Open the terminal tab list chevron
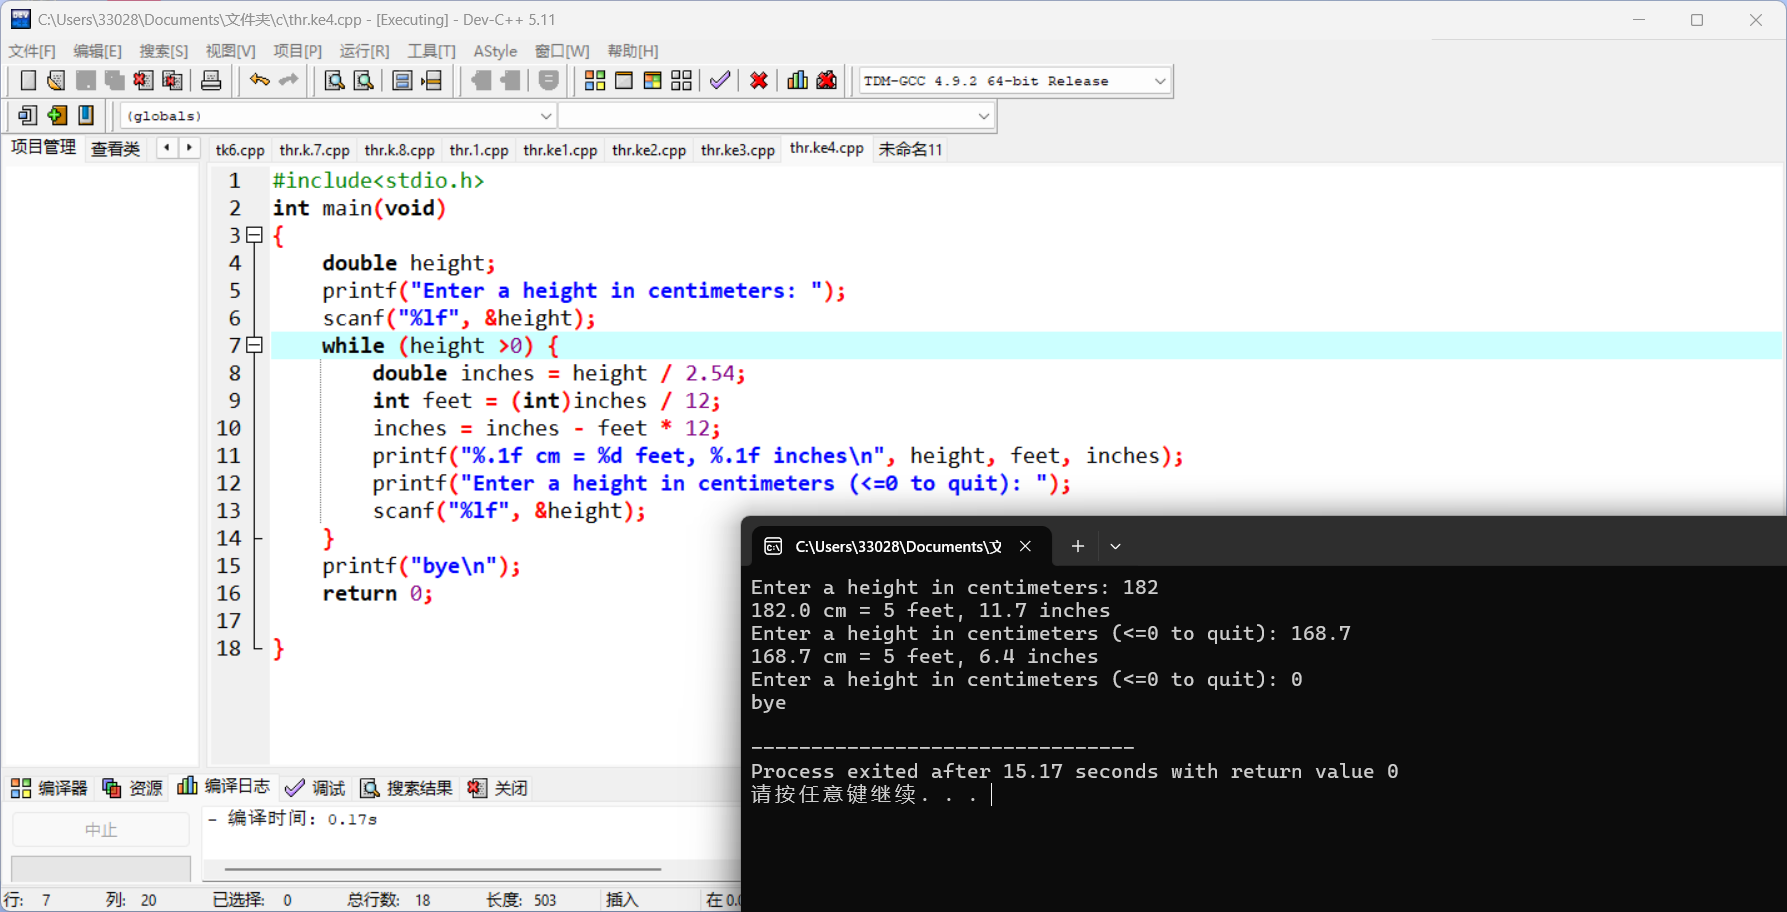Viewport: 1787px width, 912px height. pyautogui.click(x=1115, y=546)
